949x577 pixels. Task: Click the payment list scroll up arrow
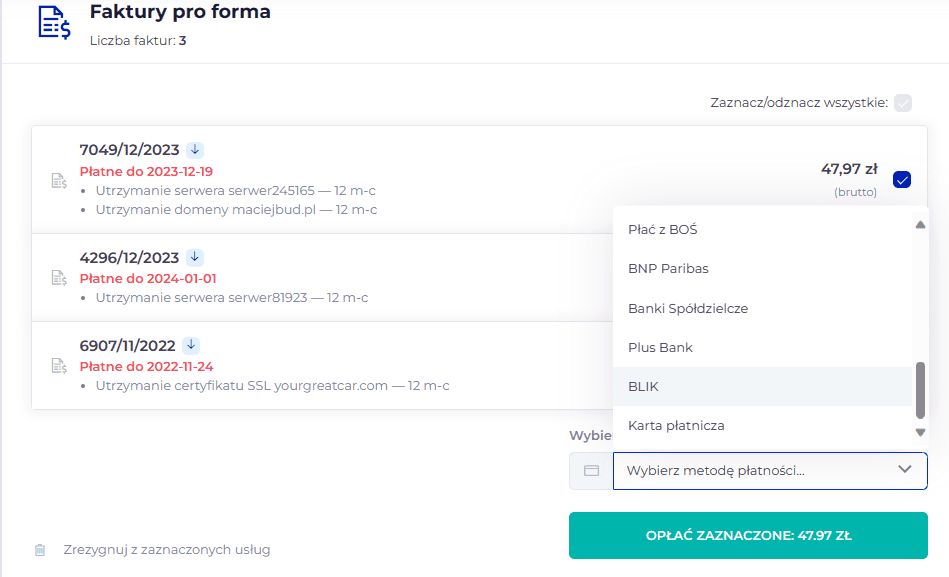921,225
